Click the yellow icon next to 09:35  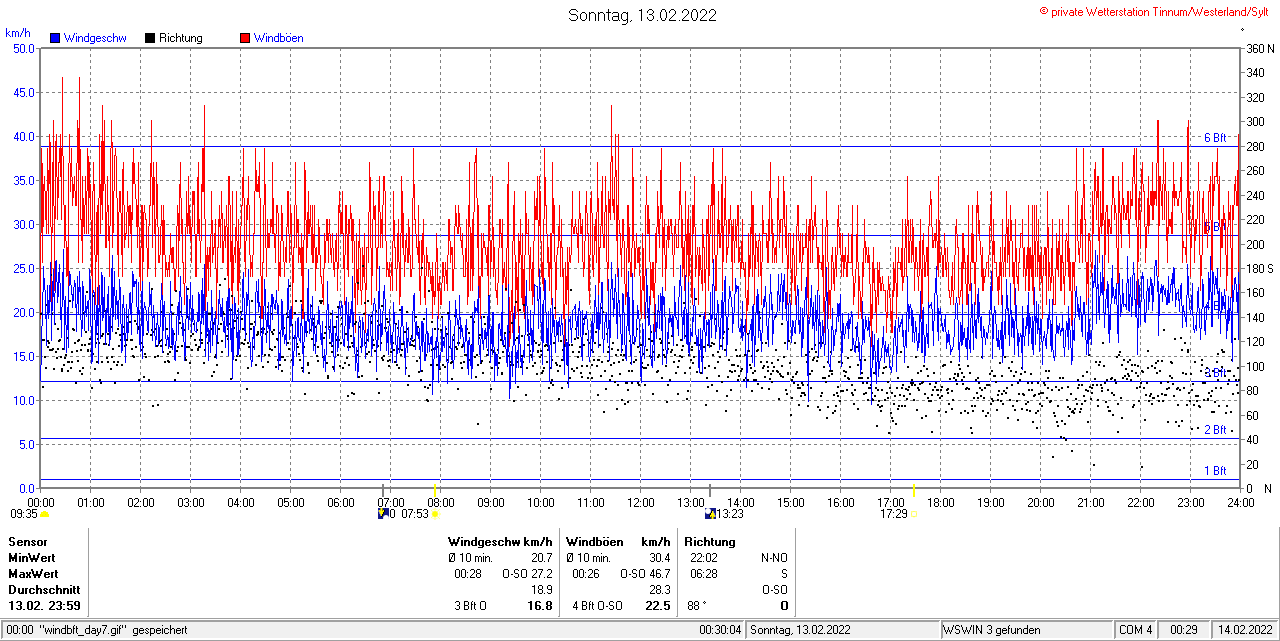tap(45, 514)
